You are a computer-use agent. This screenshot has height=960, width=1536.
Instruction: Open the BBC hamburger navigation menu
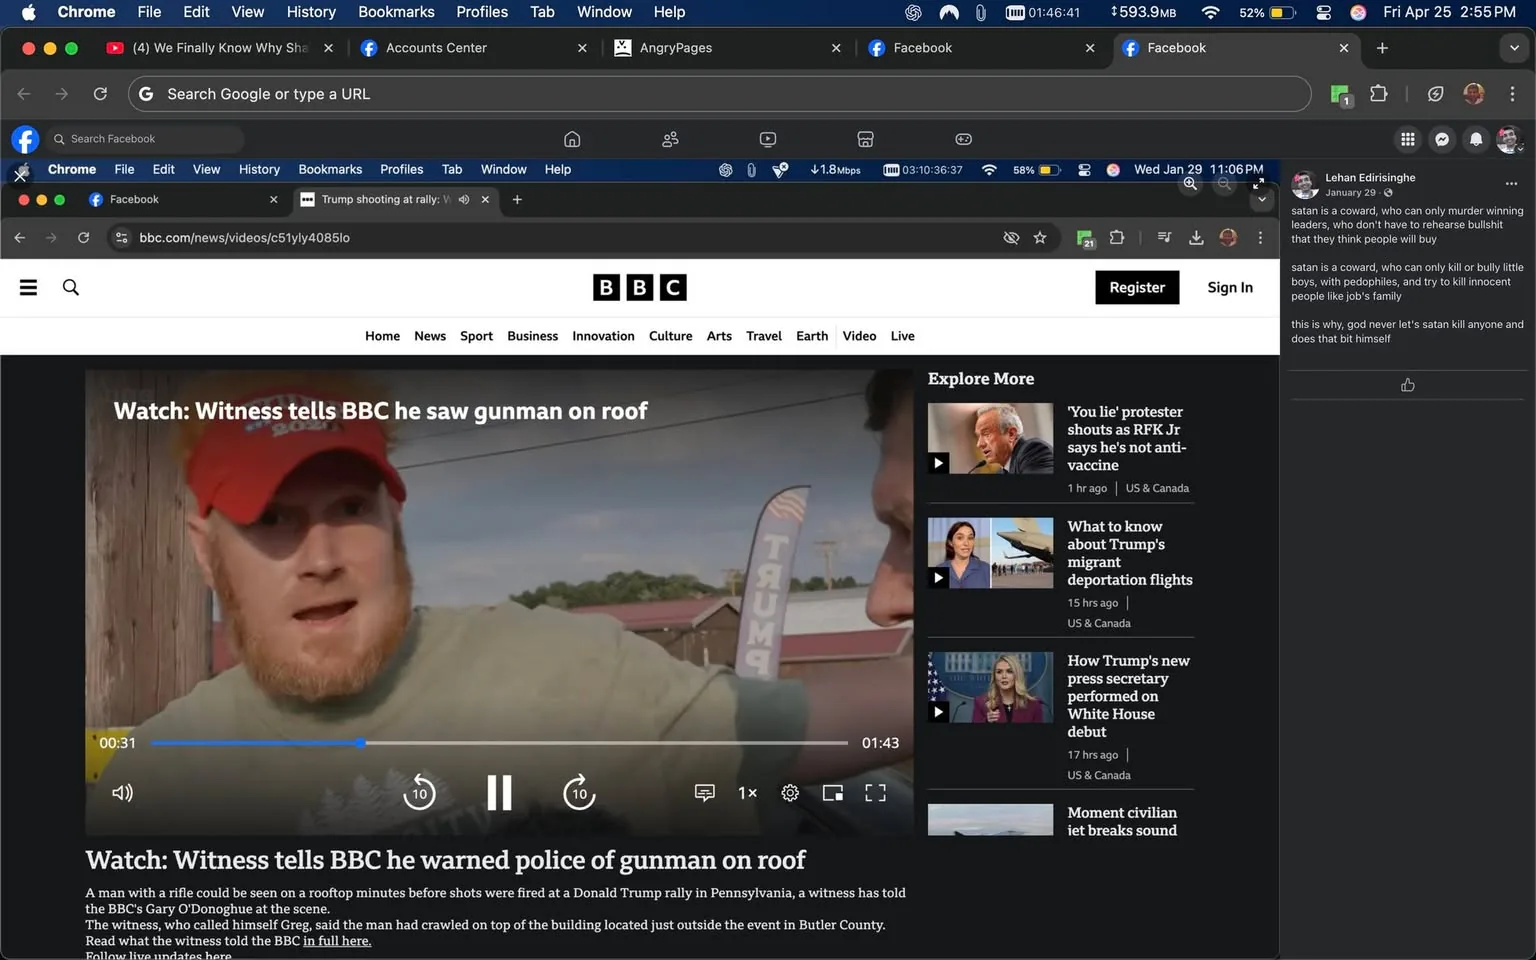coord(28,287)
